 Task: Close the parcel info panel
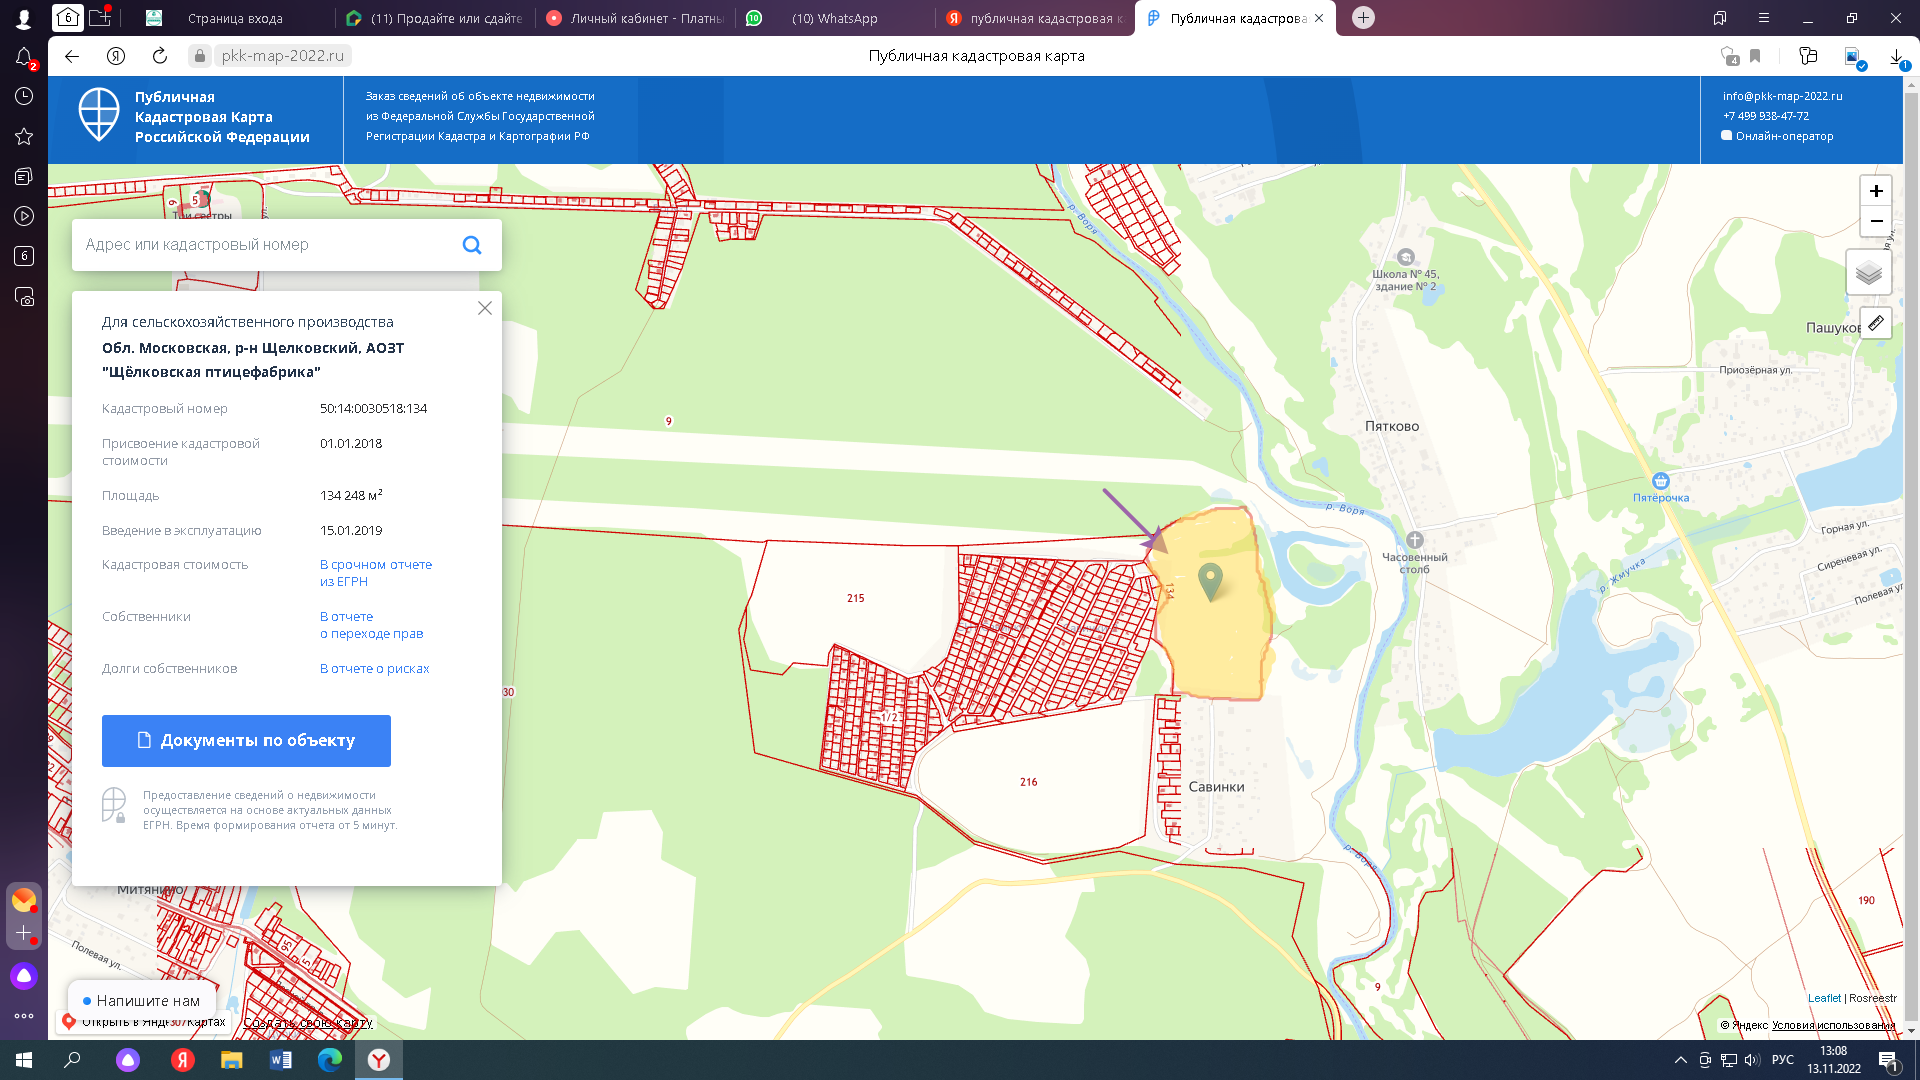click(x=485, y=308)
